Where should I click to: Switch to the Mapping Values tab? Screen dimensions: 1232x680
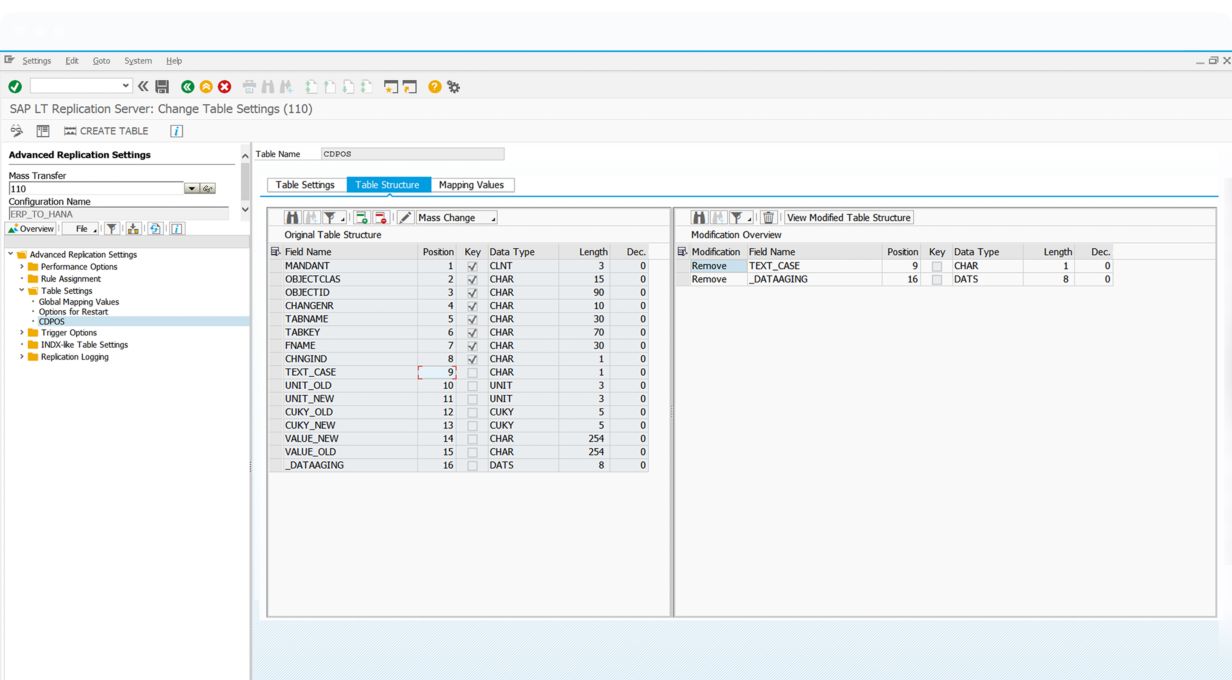472,185
